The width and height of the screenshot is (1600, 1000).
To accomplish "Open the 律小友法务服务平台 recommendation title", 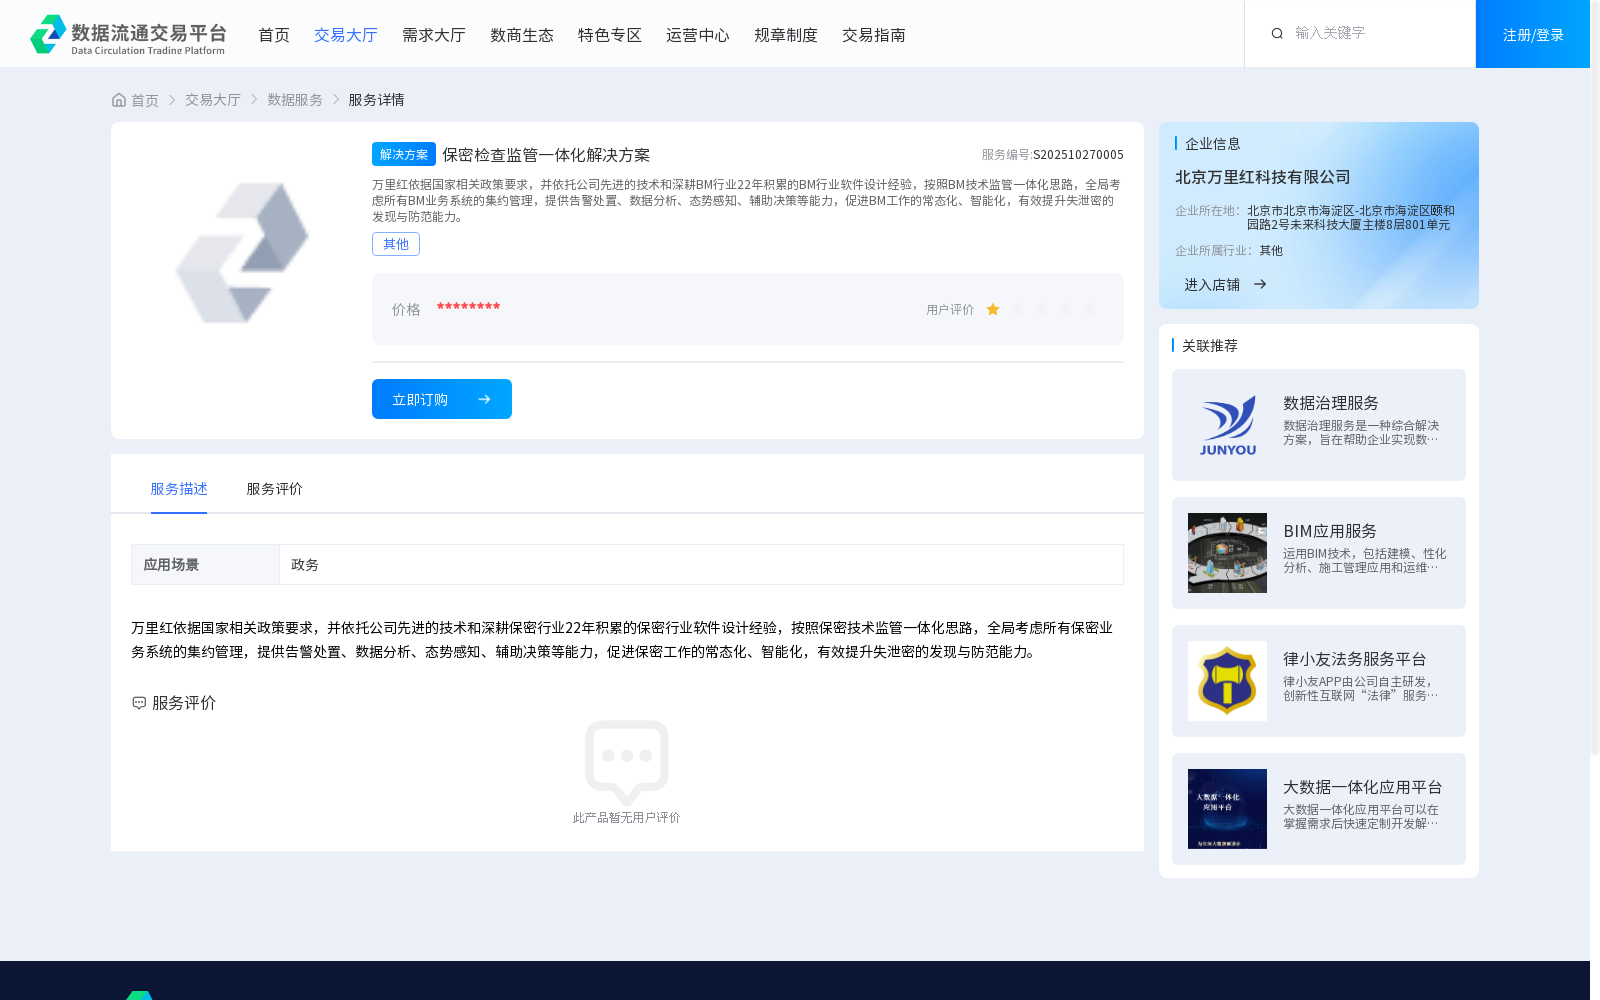I will (x=1355, y=659).
